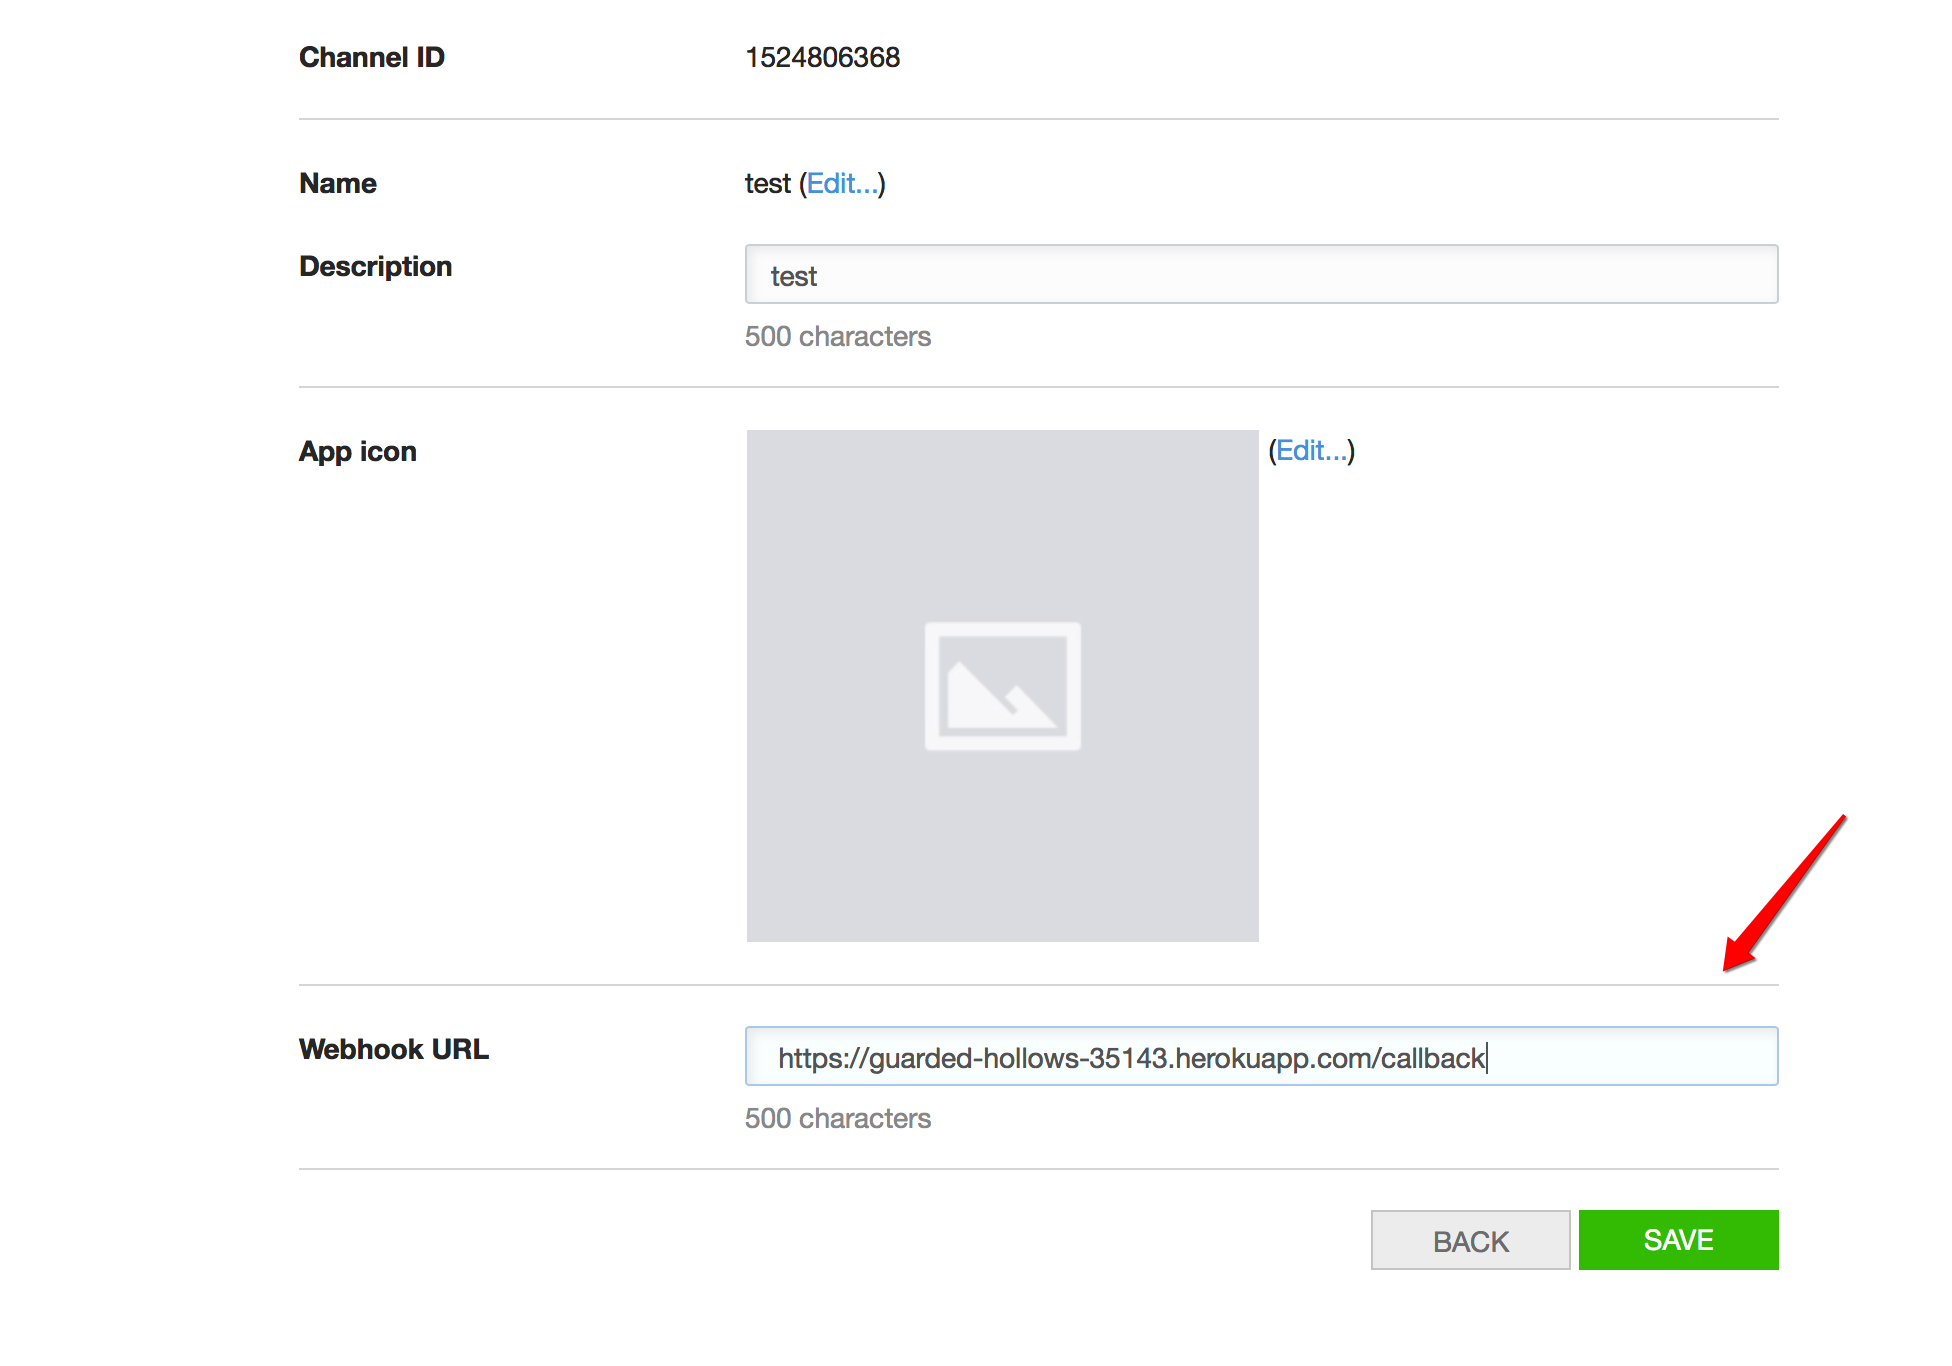Click the word callback in the Webhook URL field
This screenshot has height=1366, width=1952.
1431,1058
